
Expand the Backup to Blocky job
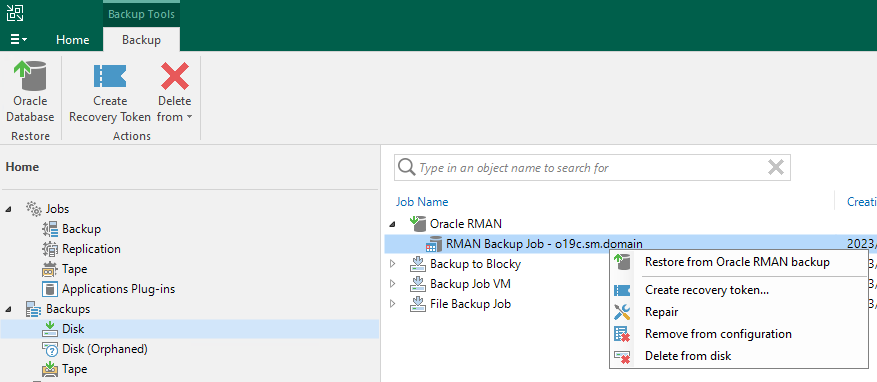click(x=392, y=264)
